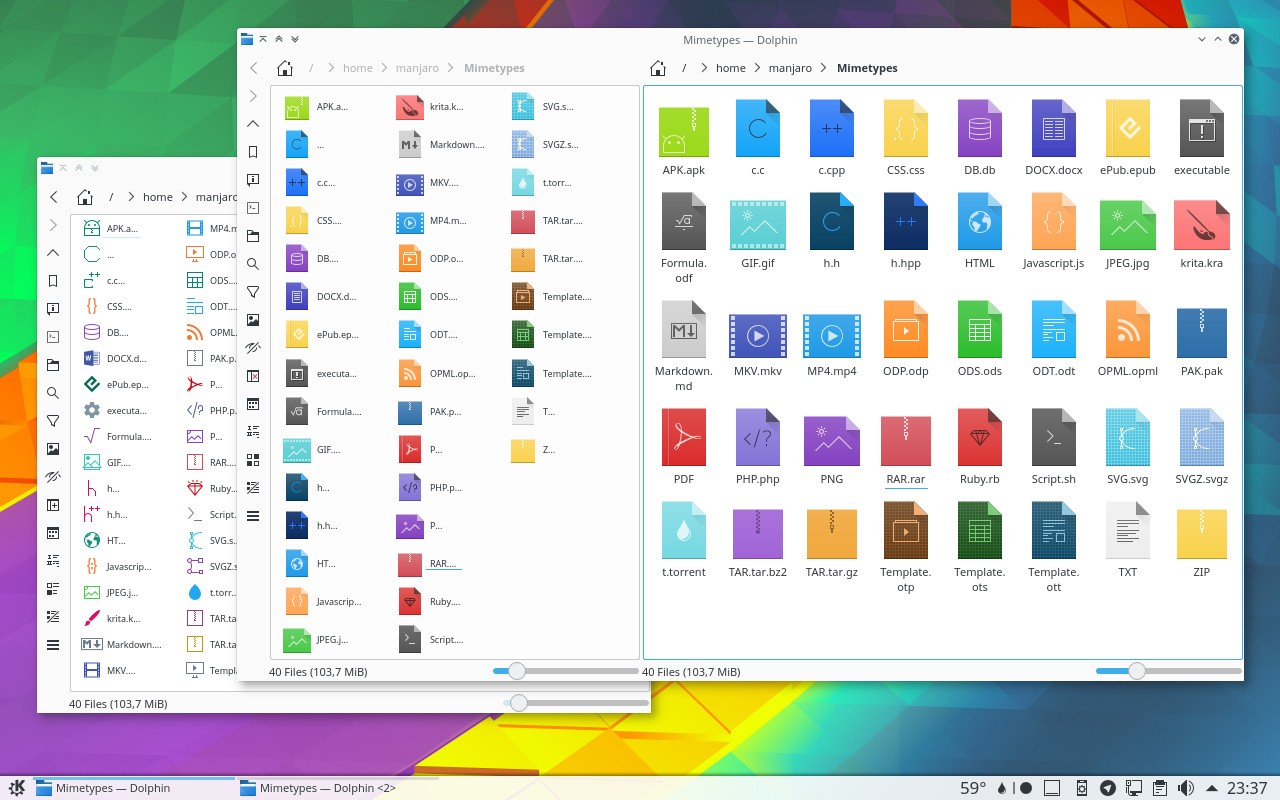
Task: Click the manjaro breadcrumb link
Action: pos(790,68)
